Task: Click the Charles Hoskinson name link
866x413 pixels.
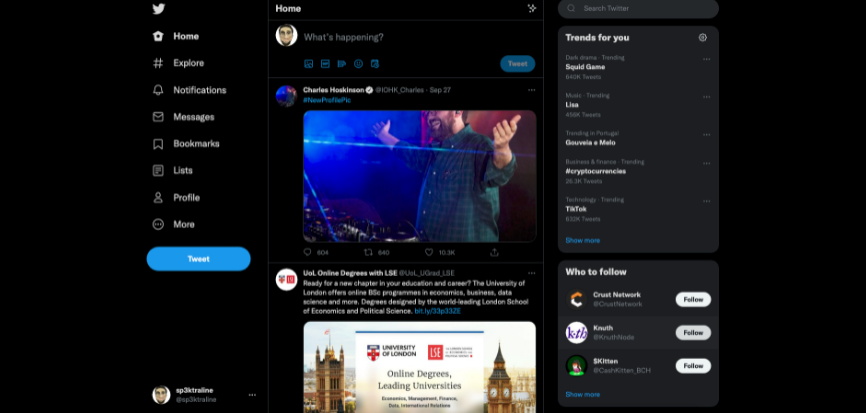Action: (334, 90)
